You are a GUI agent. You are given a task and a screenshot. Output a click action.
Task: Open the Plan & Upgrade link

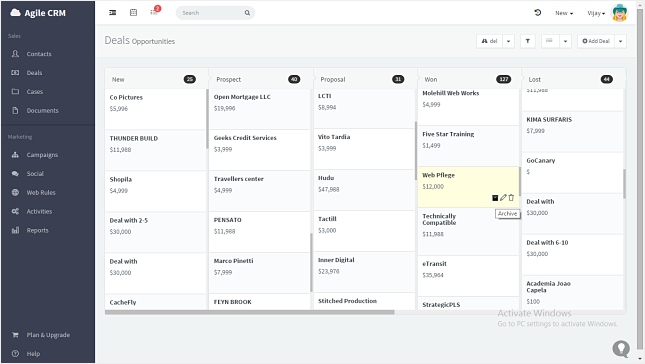48,335
